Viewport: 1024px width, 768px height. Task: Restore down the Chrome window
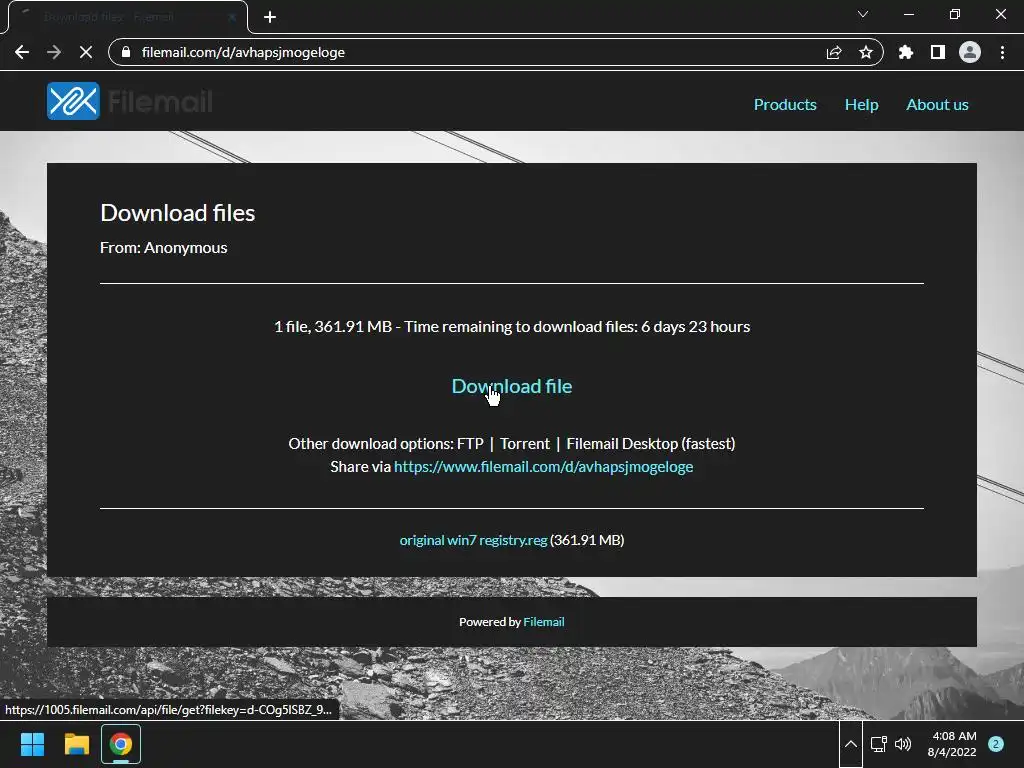(x=955, y=14)
